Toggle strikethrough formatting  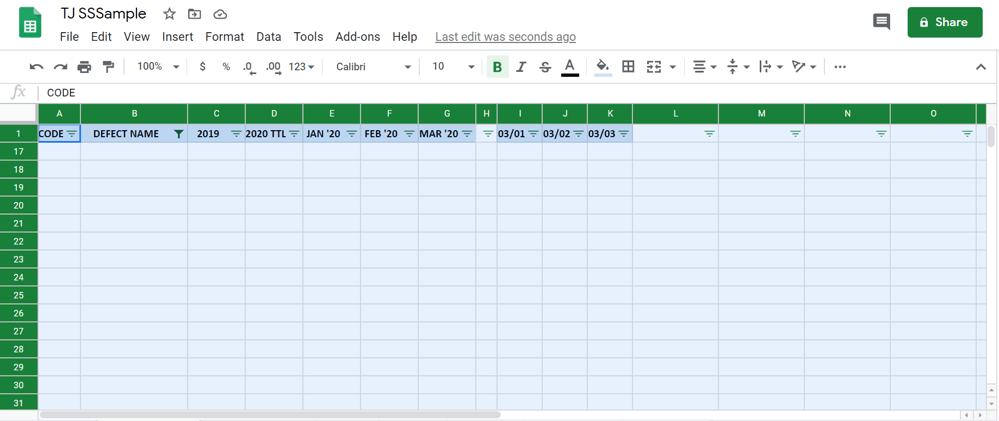click(545, 67)
